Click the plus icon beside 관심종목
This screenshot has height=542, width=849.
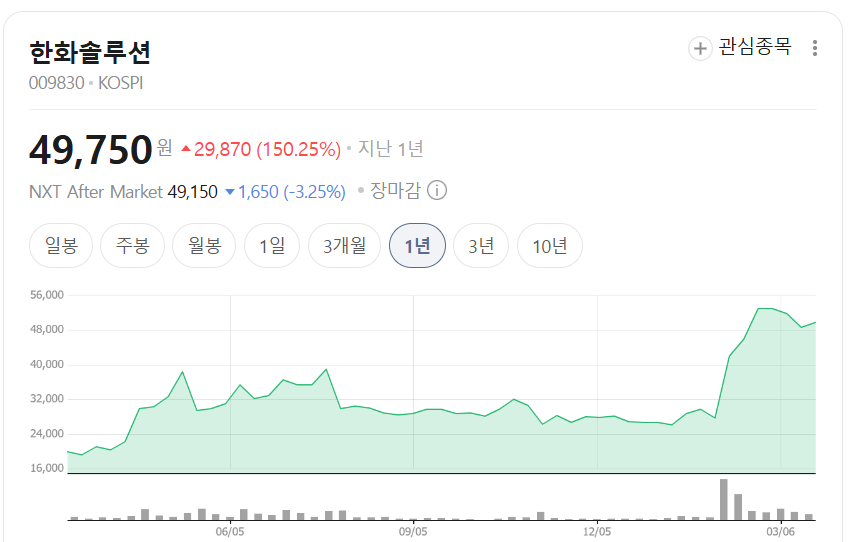(700, 48)
